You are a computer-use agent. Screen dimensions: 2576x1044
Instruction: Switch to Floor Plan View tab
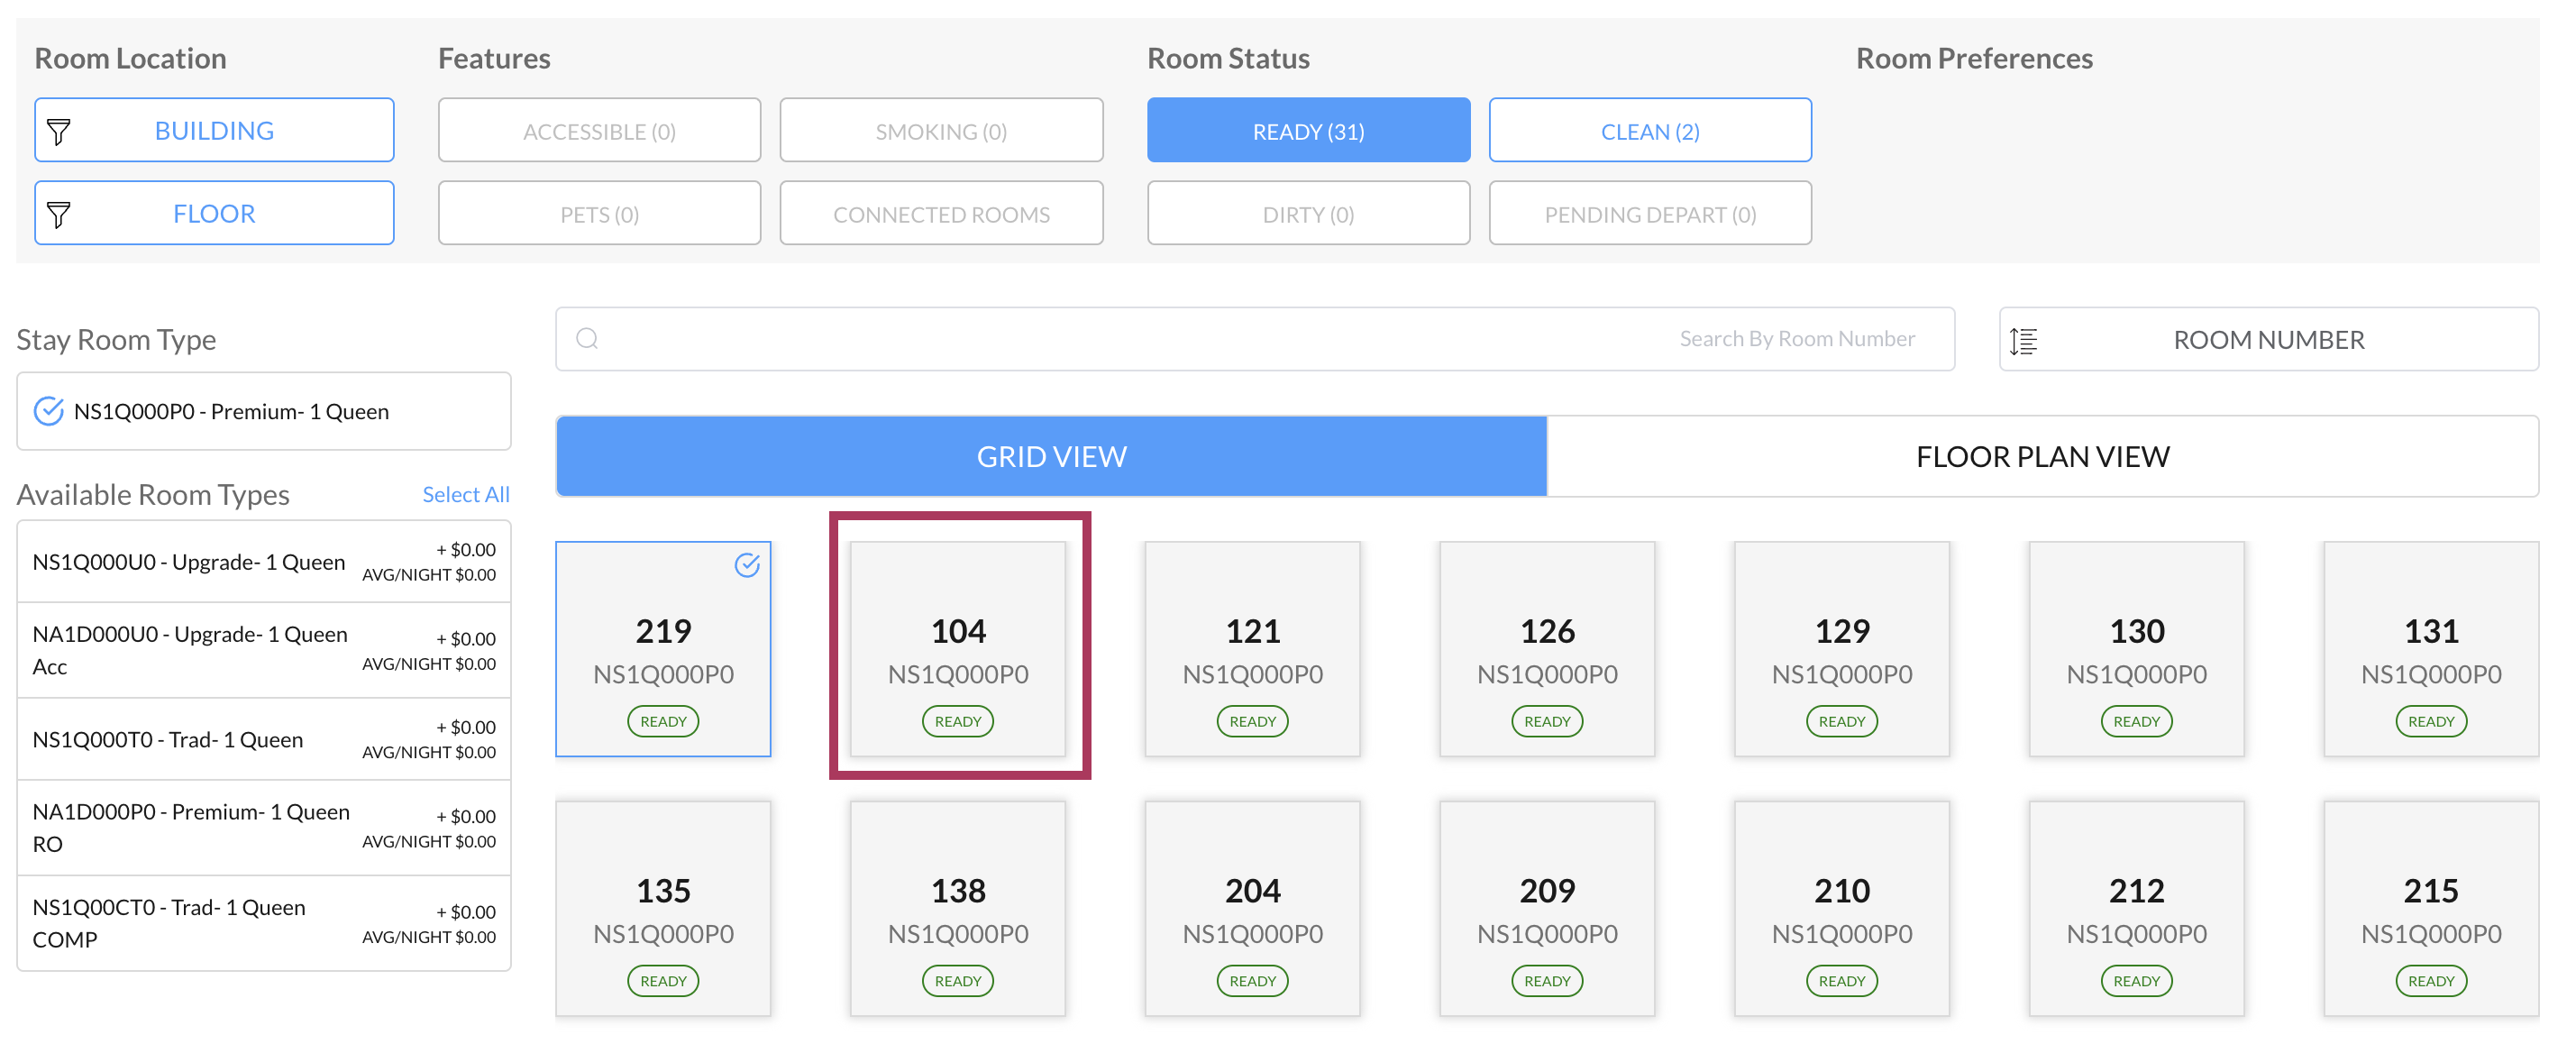2041,457
